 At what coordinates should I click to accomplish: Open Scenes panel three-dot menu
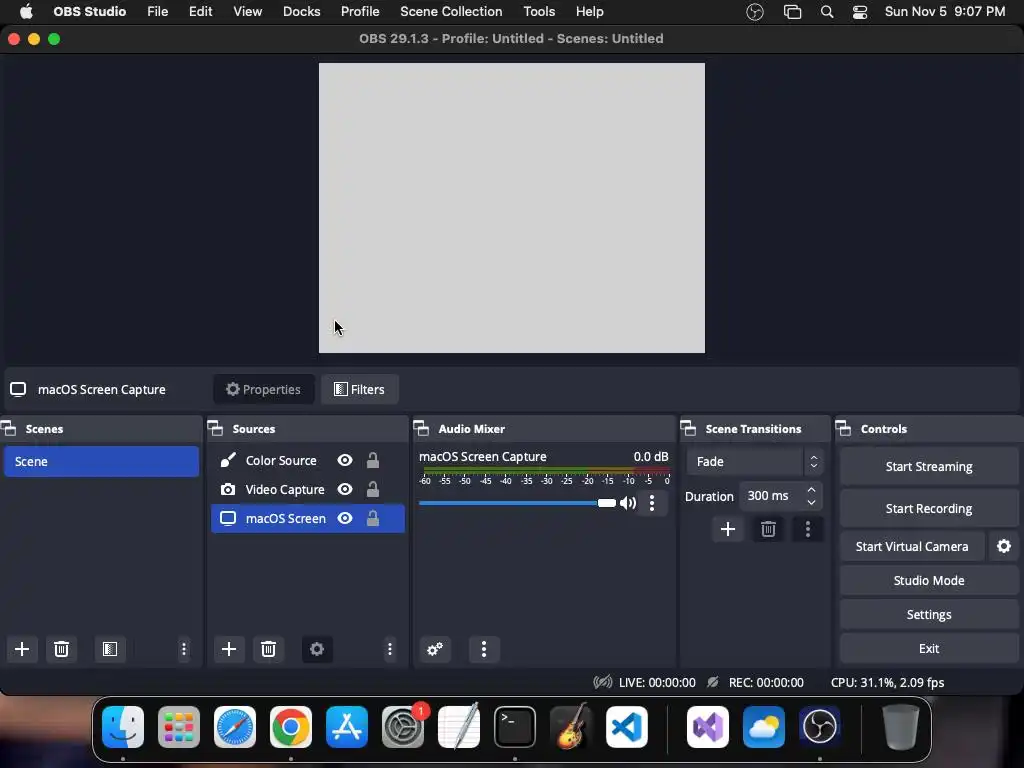point(184,649)
